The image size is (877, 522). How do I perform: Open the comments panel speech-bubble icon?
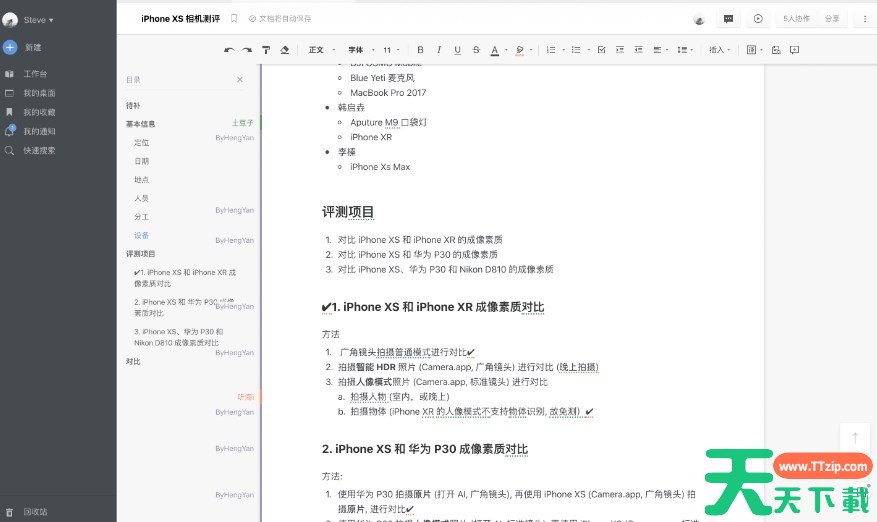pos(728,19)
